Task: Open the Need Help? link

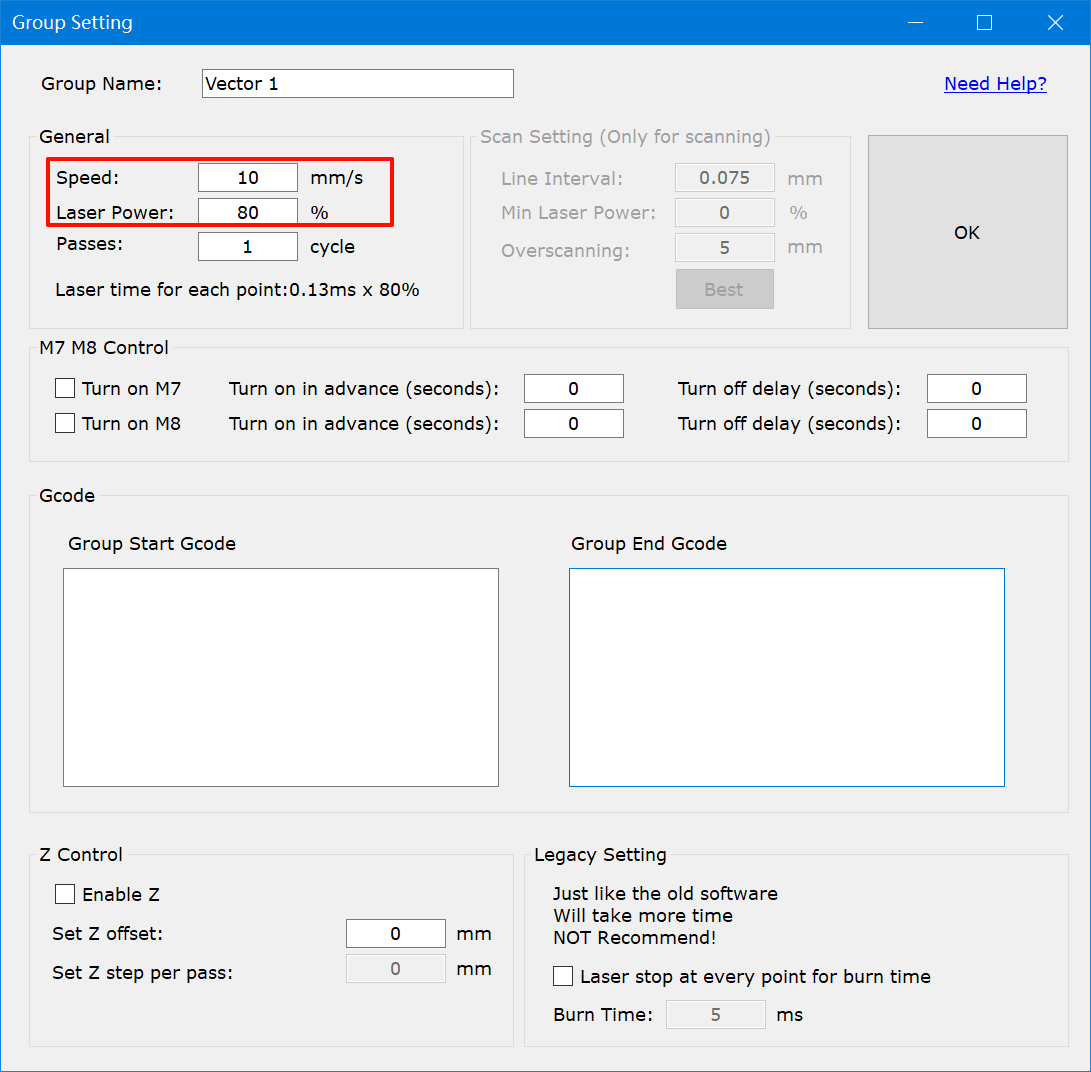Action: tap(995, 84)
